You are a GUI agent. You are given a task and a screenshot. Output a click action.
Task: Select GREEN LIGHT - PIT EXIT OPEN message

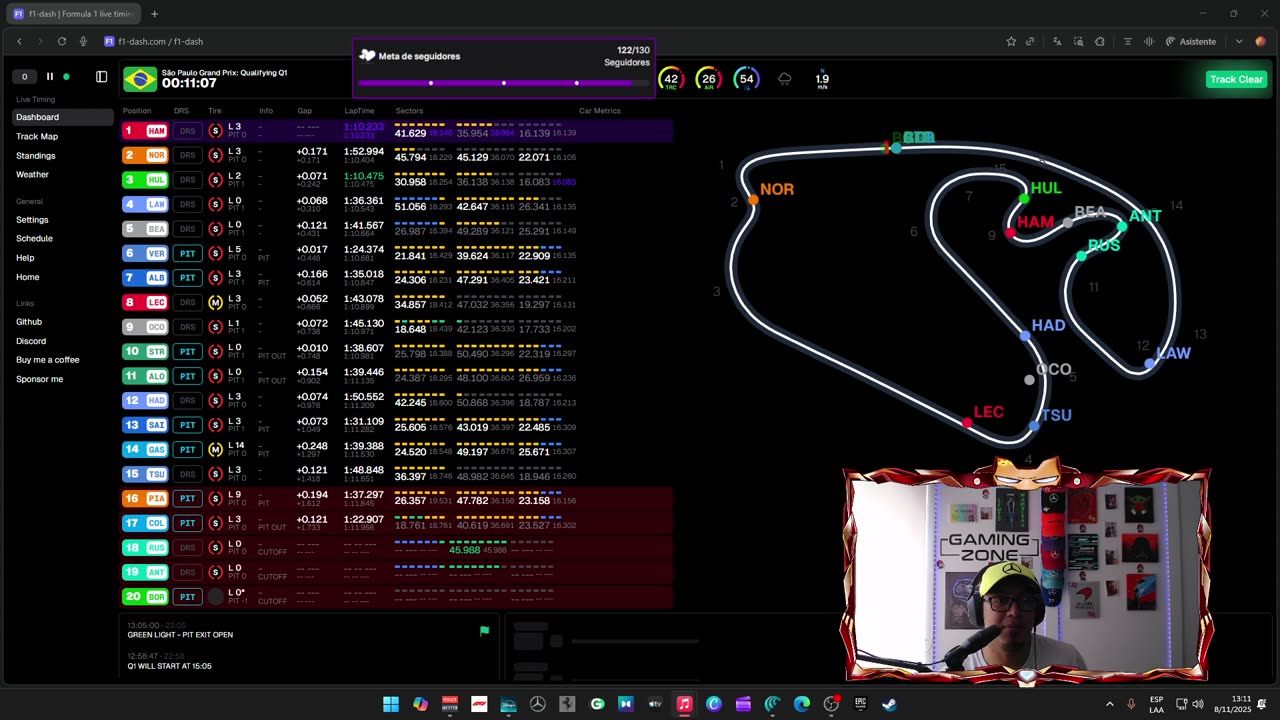(x=180, y=635)
